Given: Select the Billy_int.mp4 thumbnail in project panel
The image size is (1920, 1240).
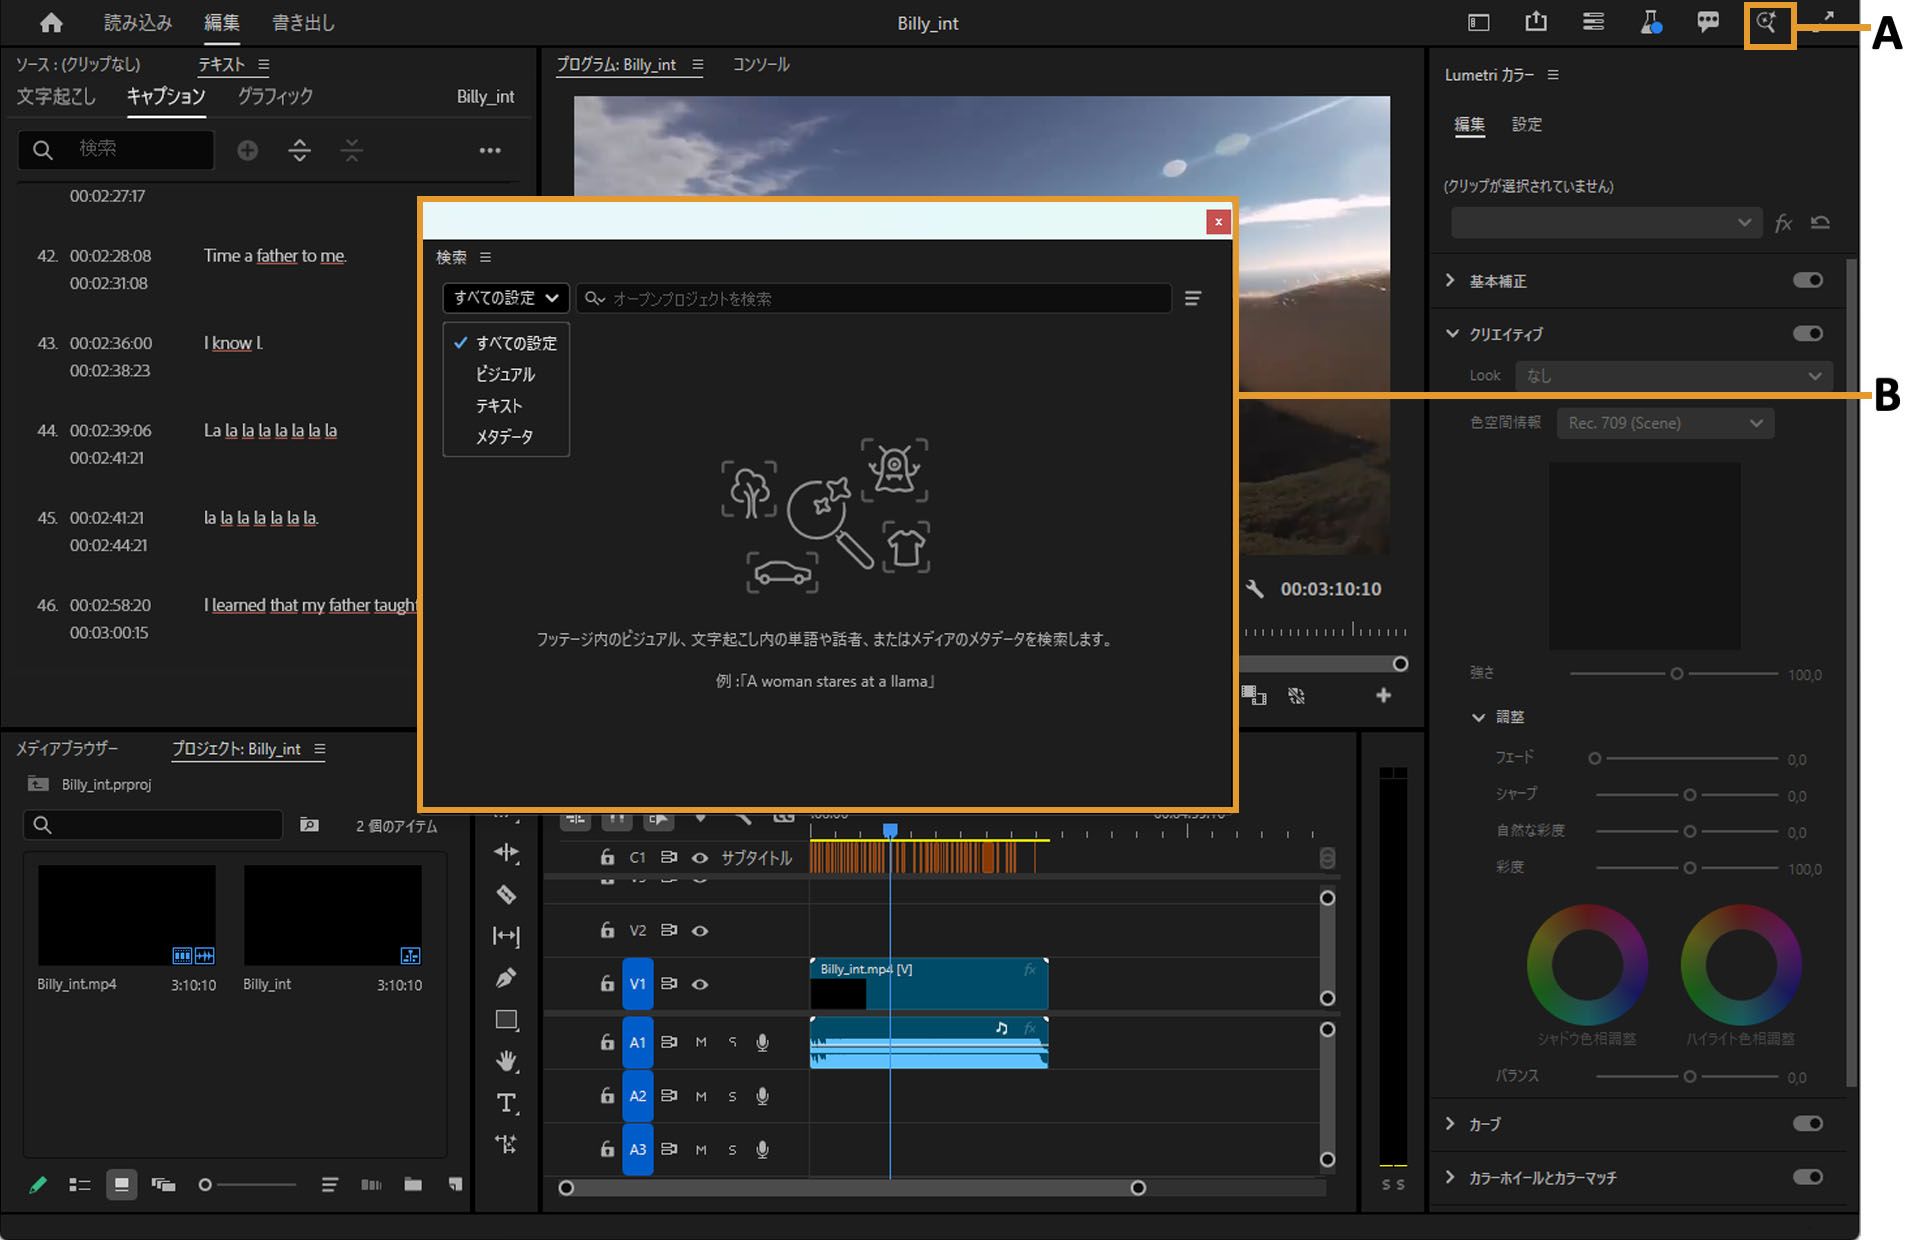Looking at the screenshot, I should (x=126, y=914).
